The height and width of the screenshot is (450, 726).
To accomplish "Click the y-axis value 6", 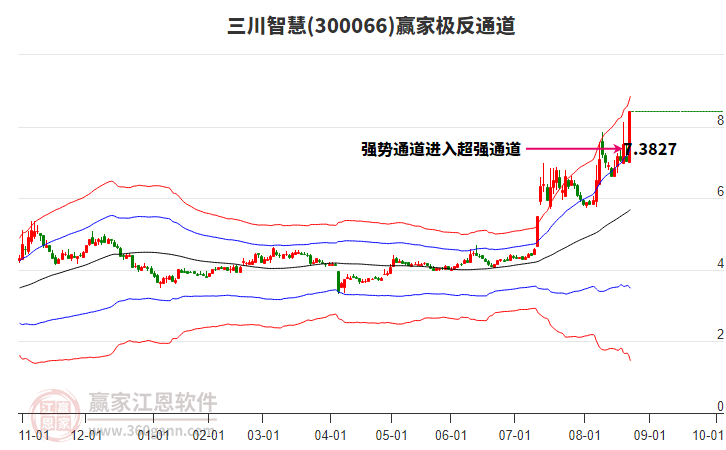I will pyautogui.click(x=720, y=192).
